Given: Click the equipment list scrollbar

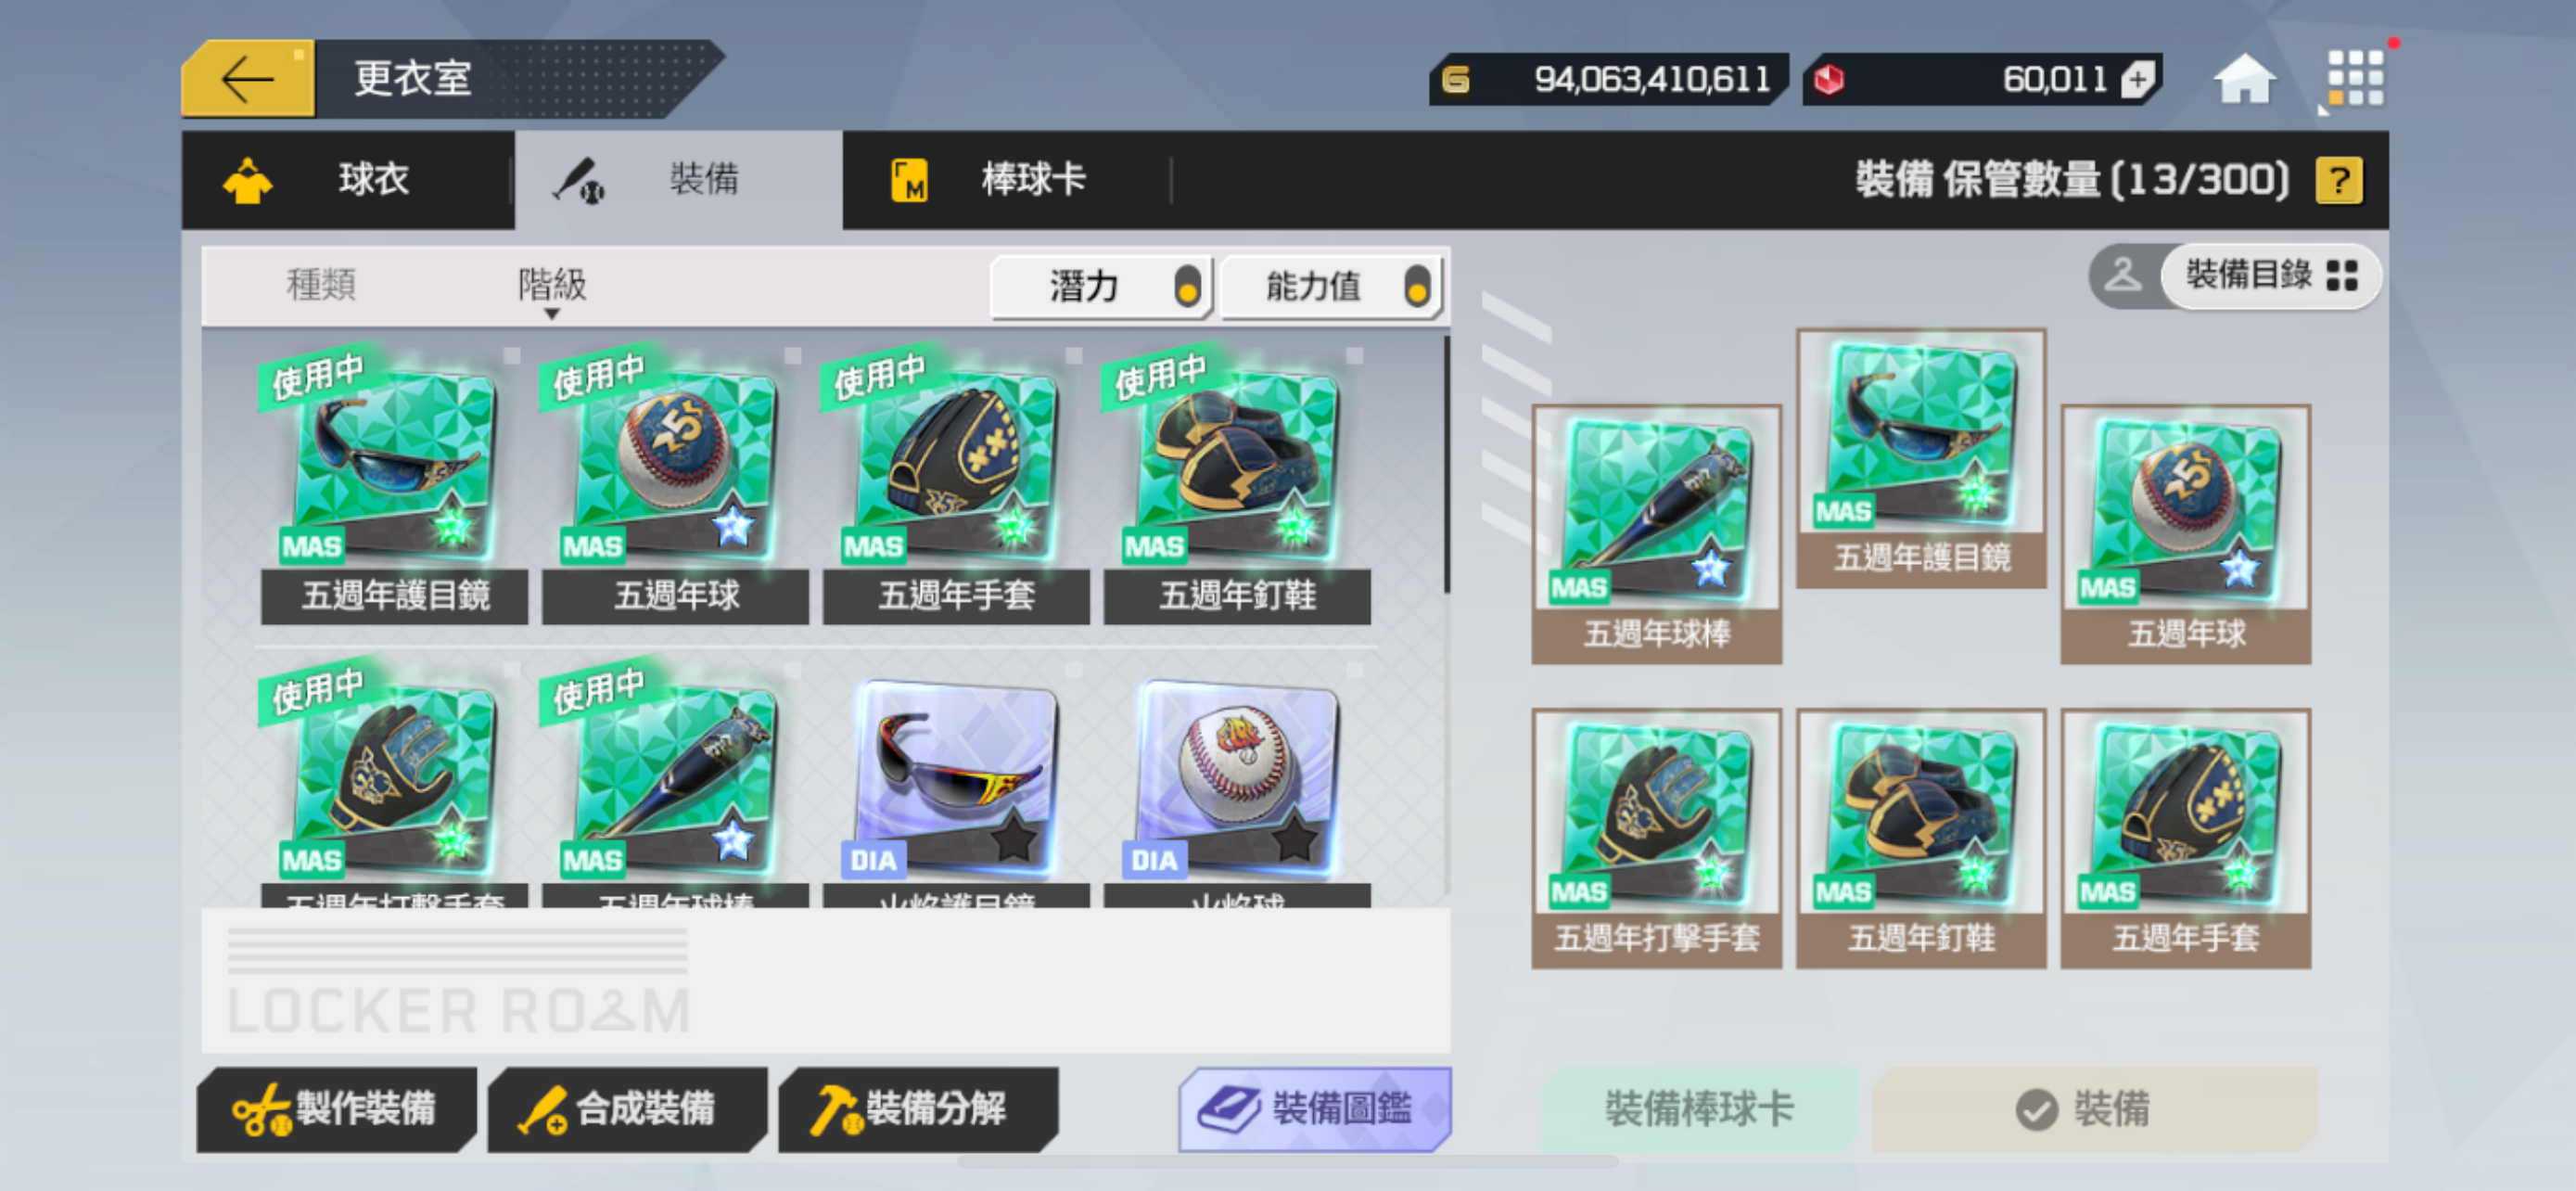Looking at the screenshot, I should click(1446, 465).
